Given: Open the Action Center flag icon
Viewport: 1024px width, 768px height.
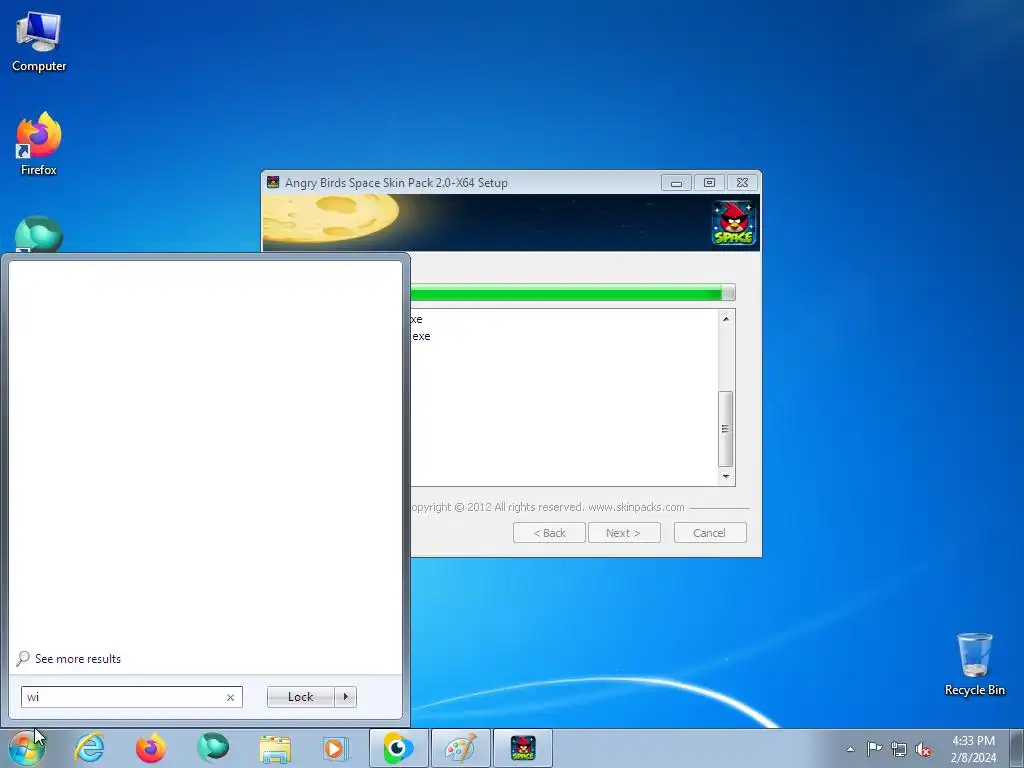Looking at the screenshot, I should (874, 749).
